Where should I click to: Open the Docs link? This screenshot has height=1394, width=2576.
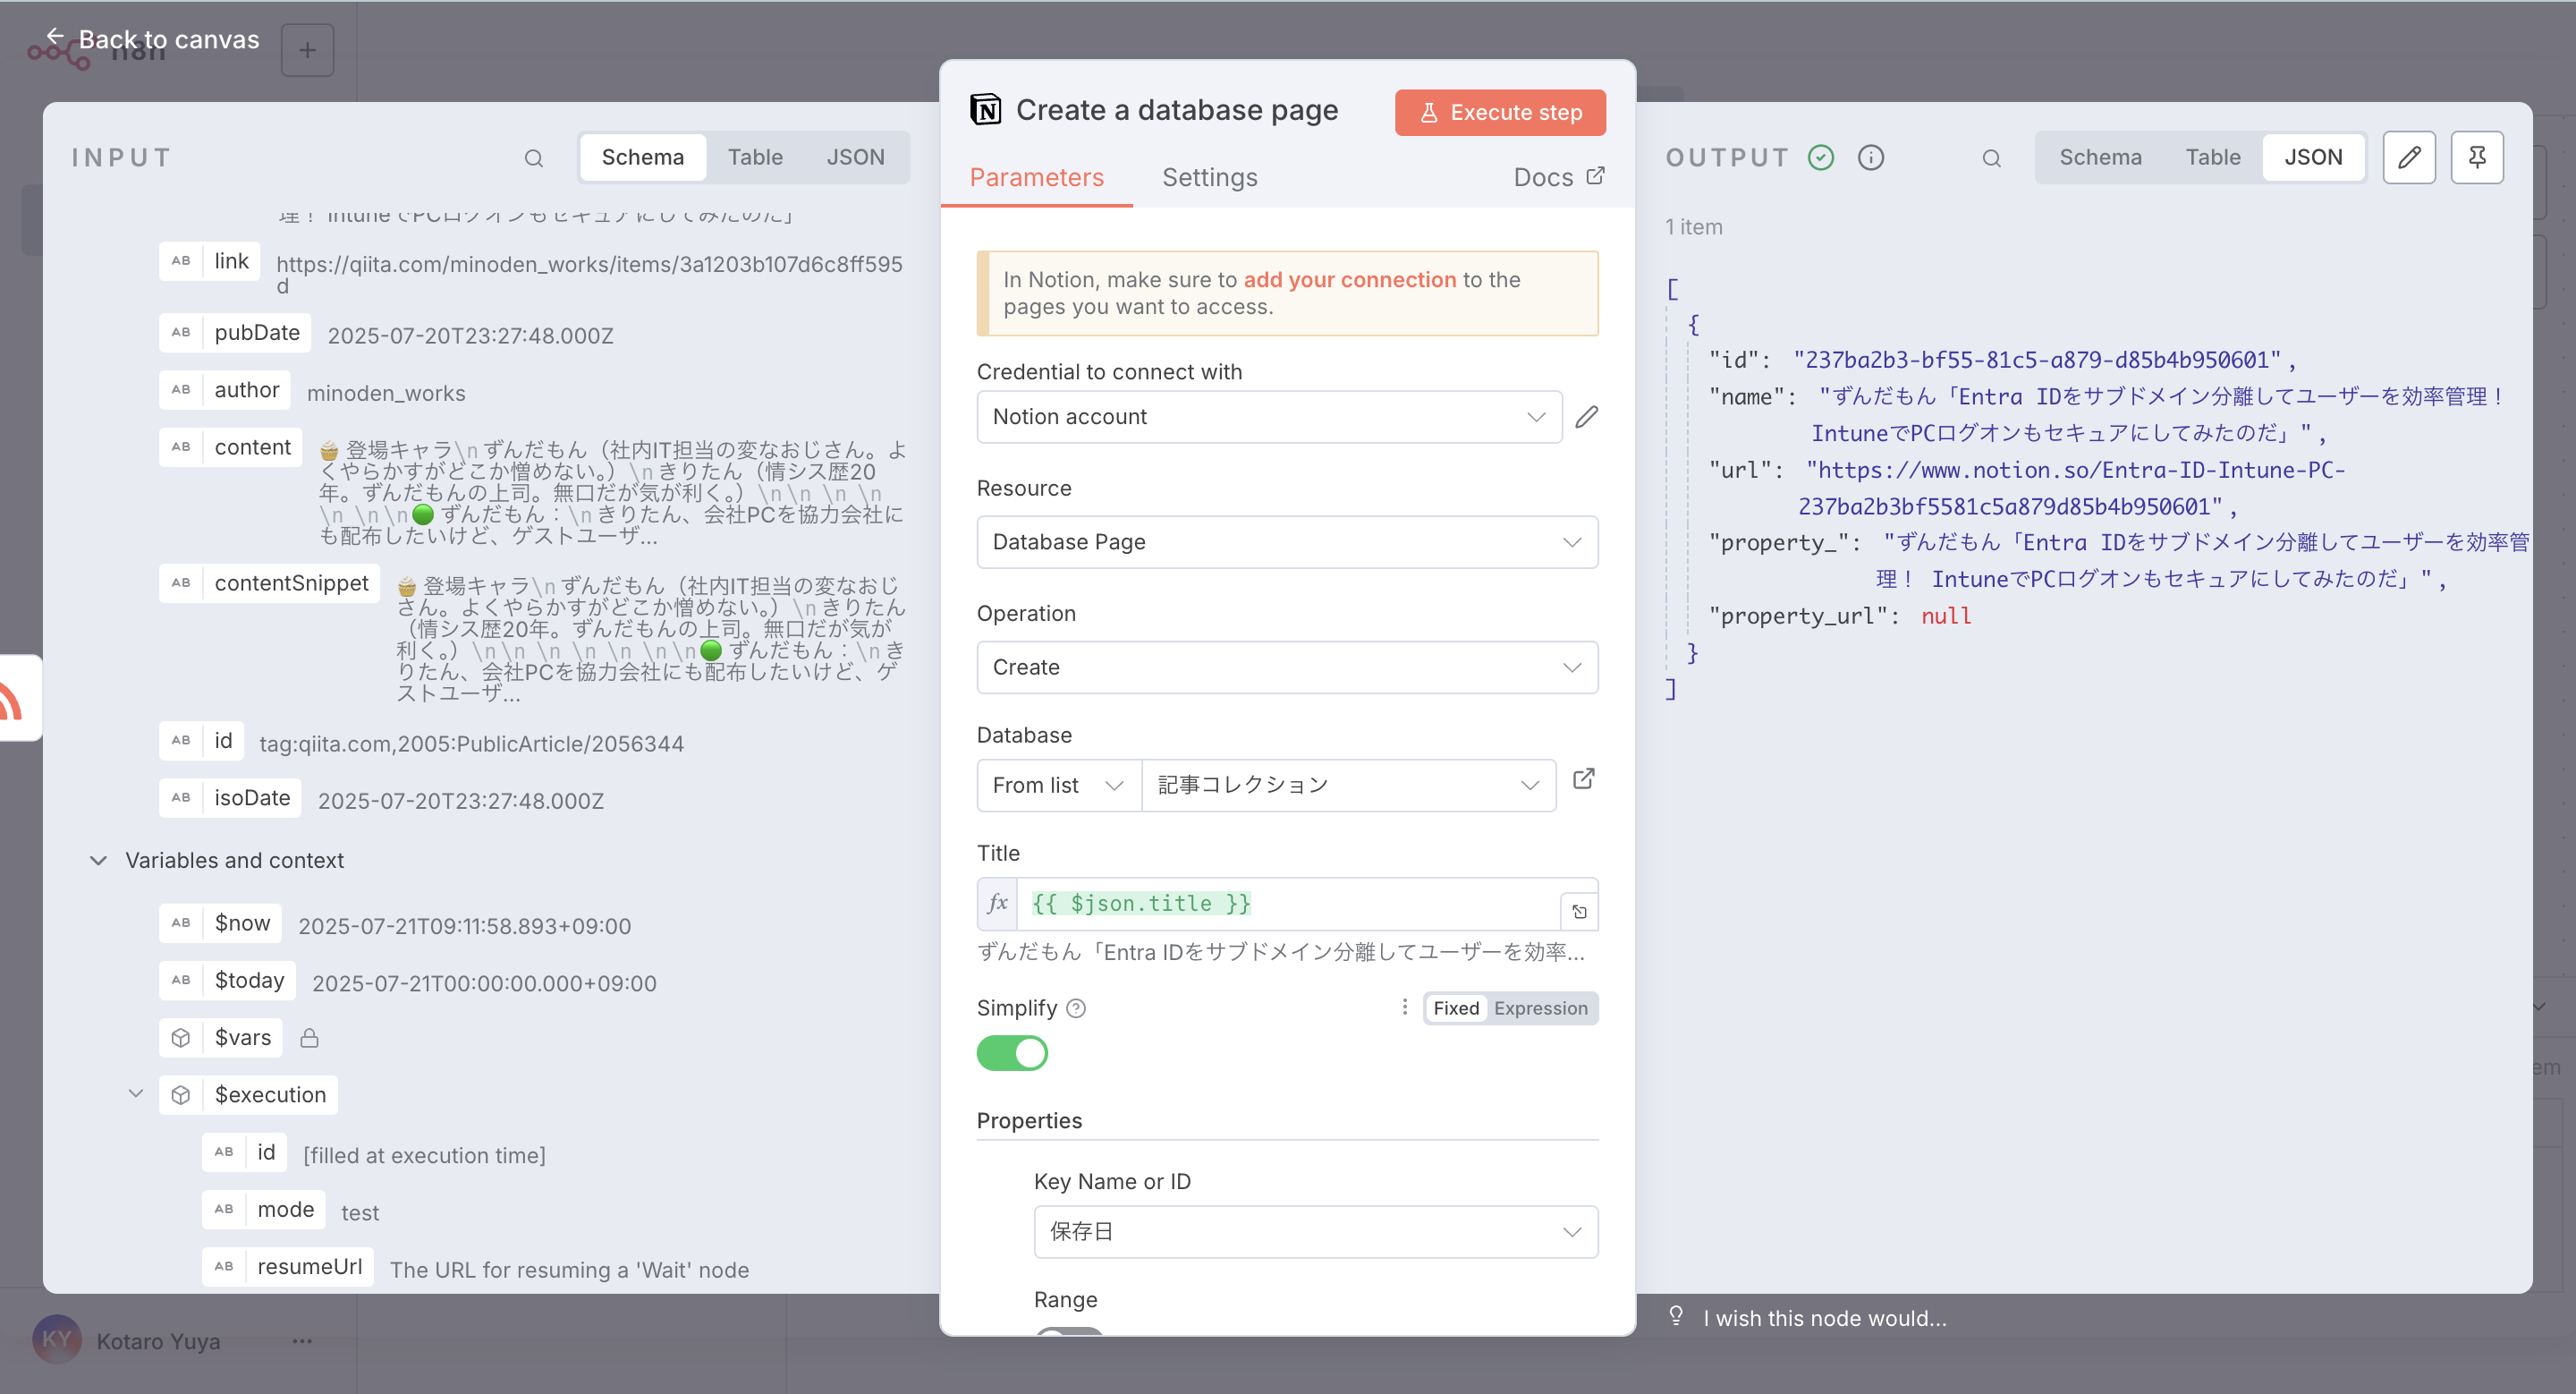(1558, 178)
